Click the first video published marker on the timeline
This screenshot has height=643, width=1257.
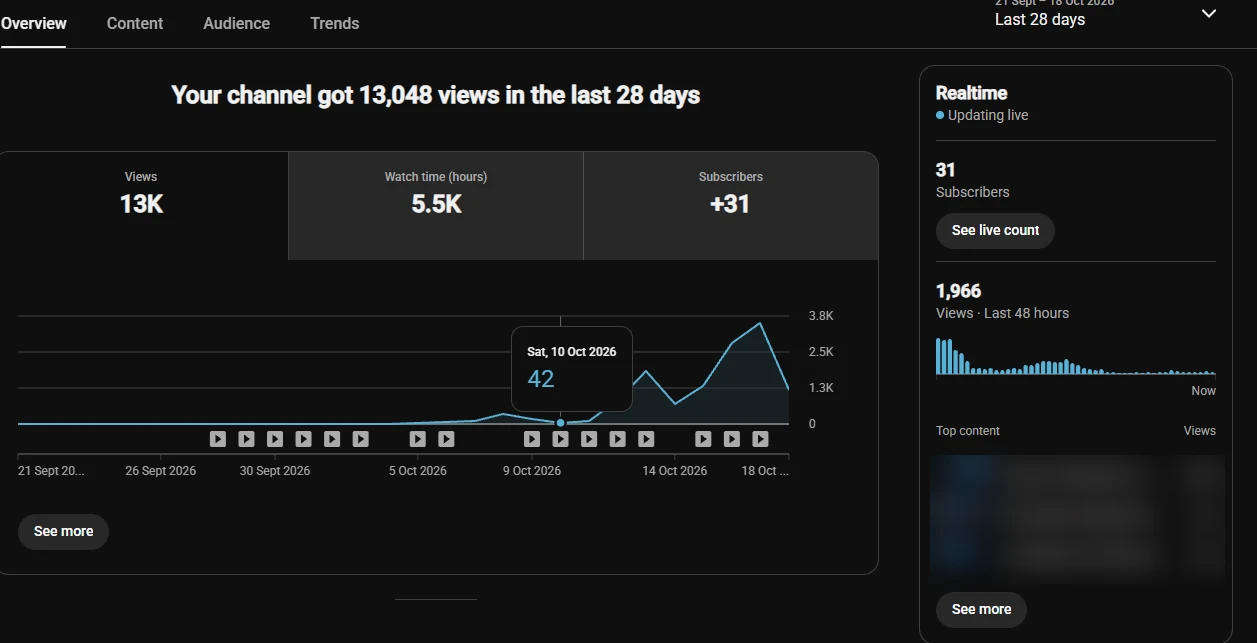[218, 438]
